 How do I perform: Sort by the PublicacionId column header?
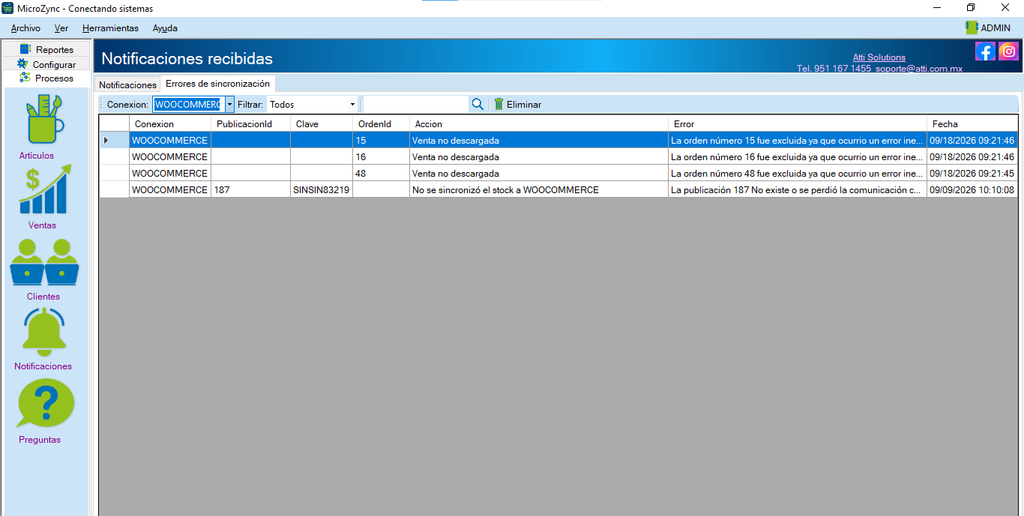(251, 123)
